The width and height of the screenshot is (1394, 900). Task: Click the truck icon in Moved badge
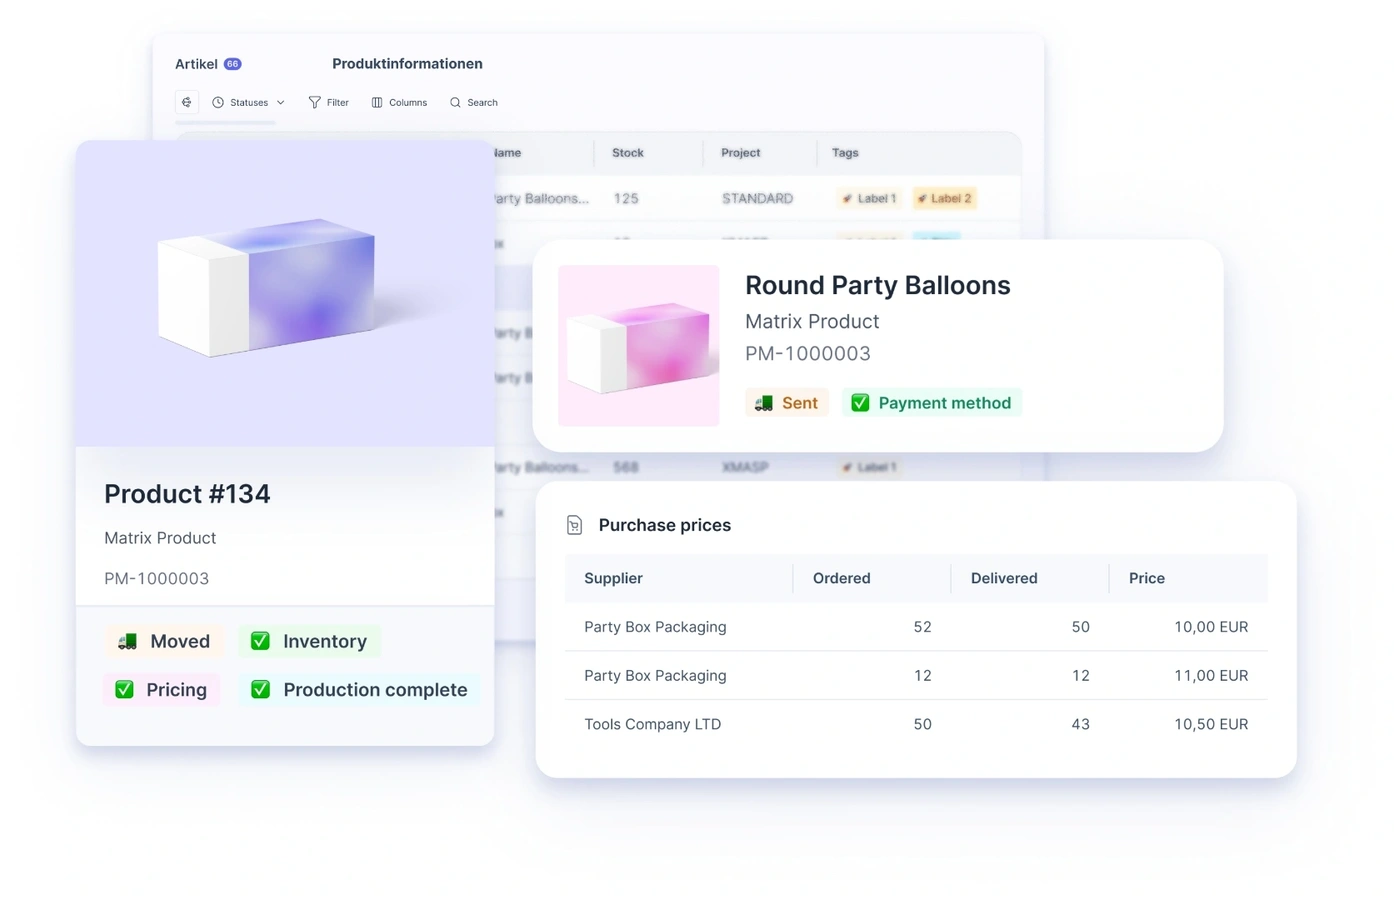coord(127,642)
